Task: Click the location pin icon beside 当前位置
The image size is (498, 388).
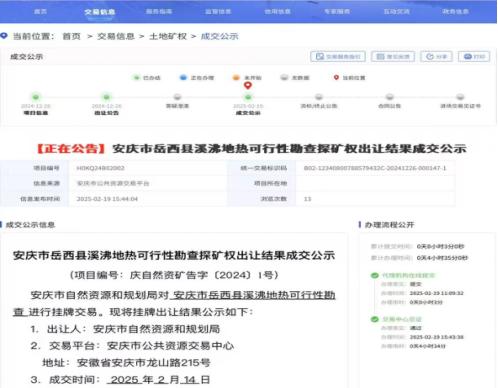Action: (x=4, y=36)
